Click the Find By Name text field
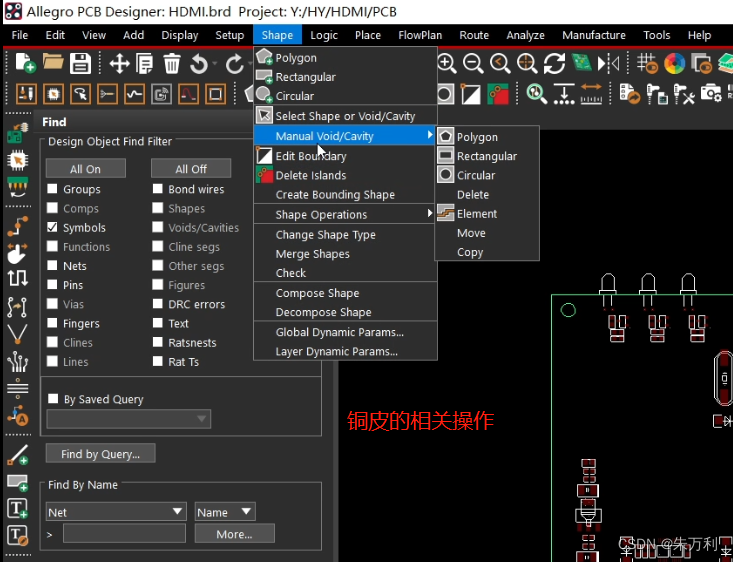This screenshot has height=562, width=733. click(124, 534)
